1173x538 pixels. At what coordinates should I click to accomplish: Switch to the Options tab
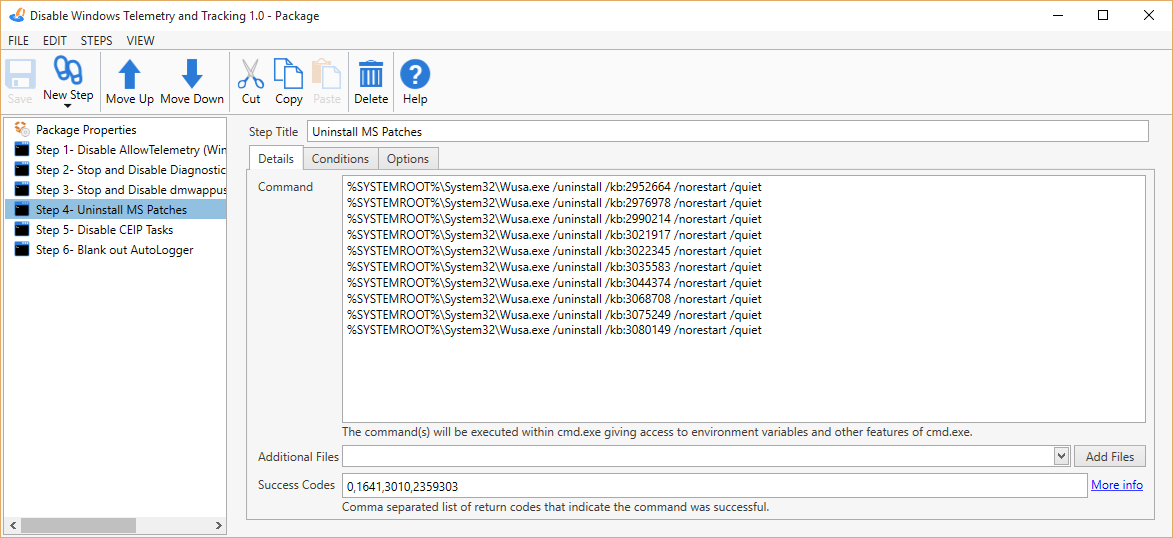[408, 159]
